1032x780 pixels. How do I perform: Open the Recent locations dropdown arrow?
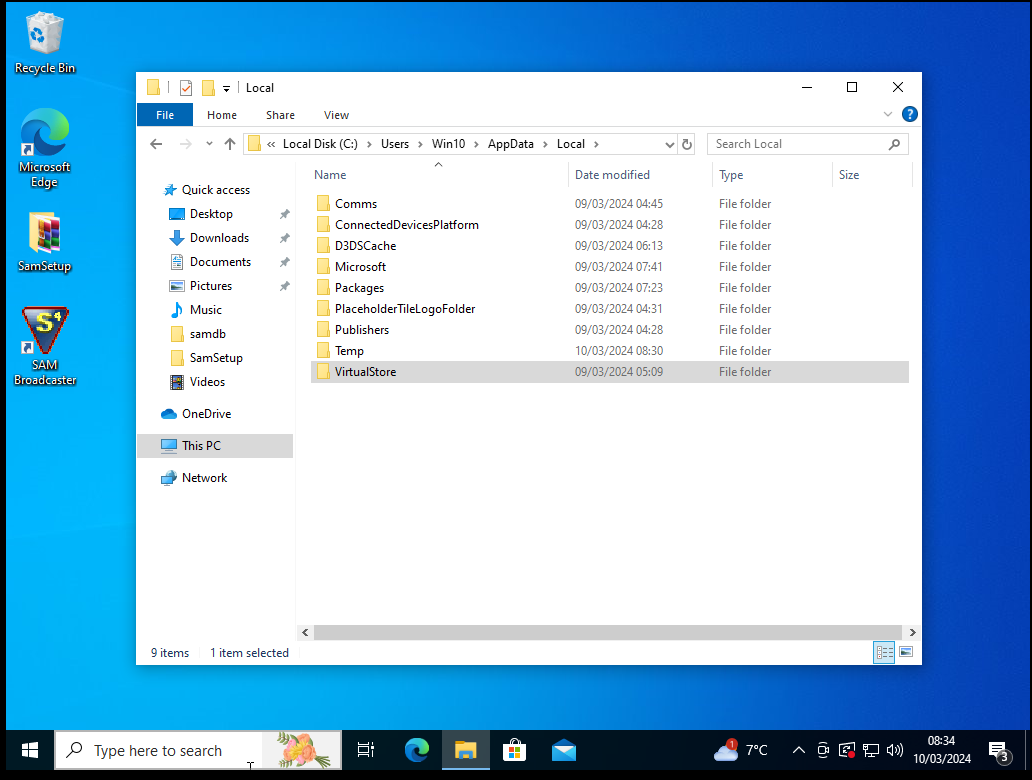point(209,144)
